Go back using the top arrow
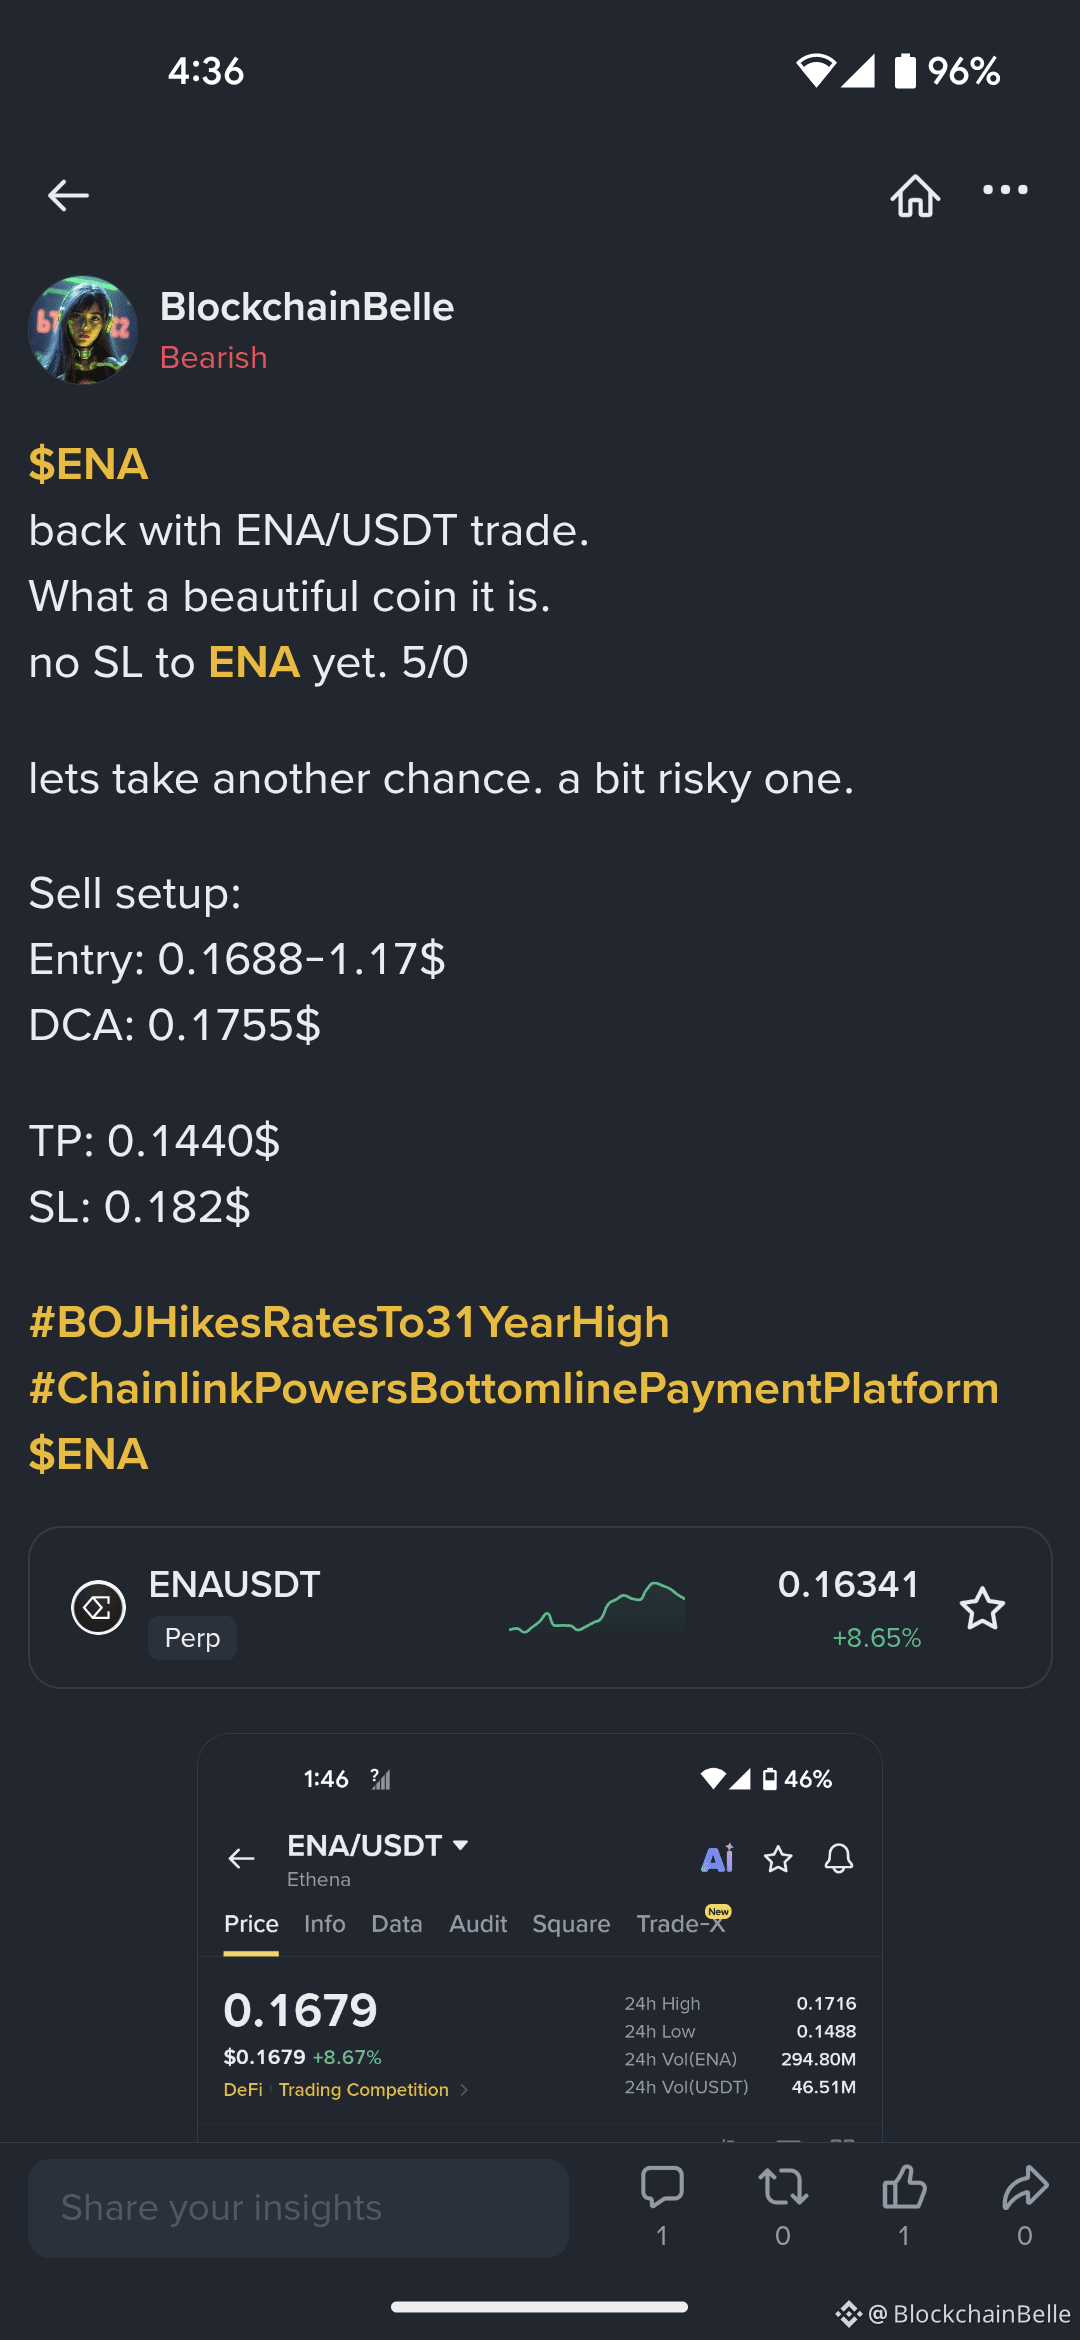The image size is (1080, 2340). coord(68,195)
